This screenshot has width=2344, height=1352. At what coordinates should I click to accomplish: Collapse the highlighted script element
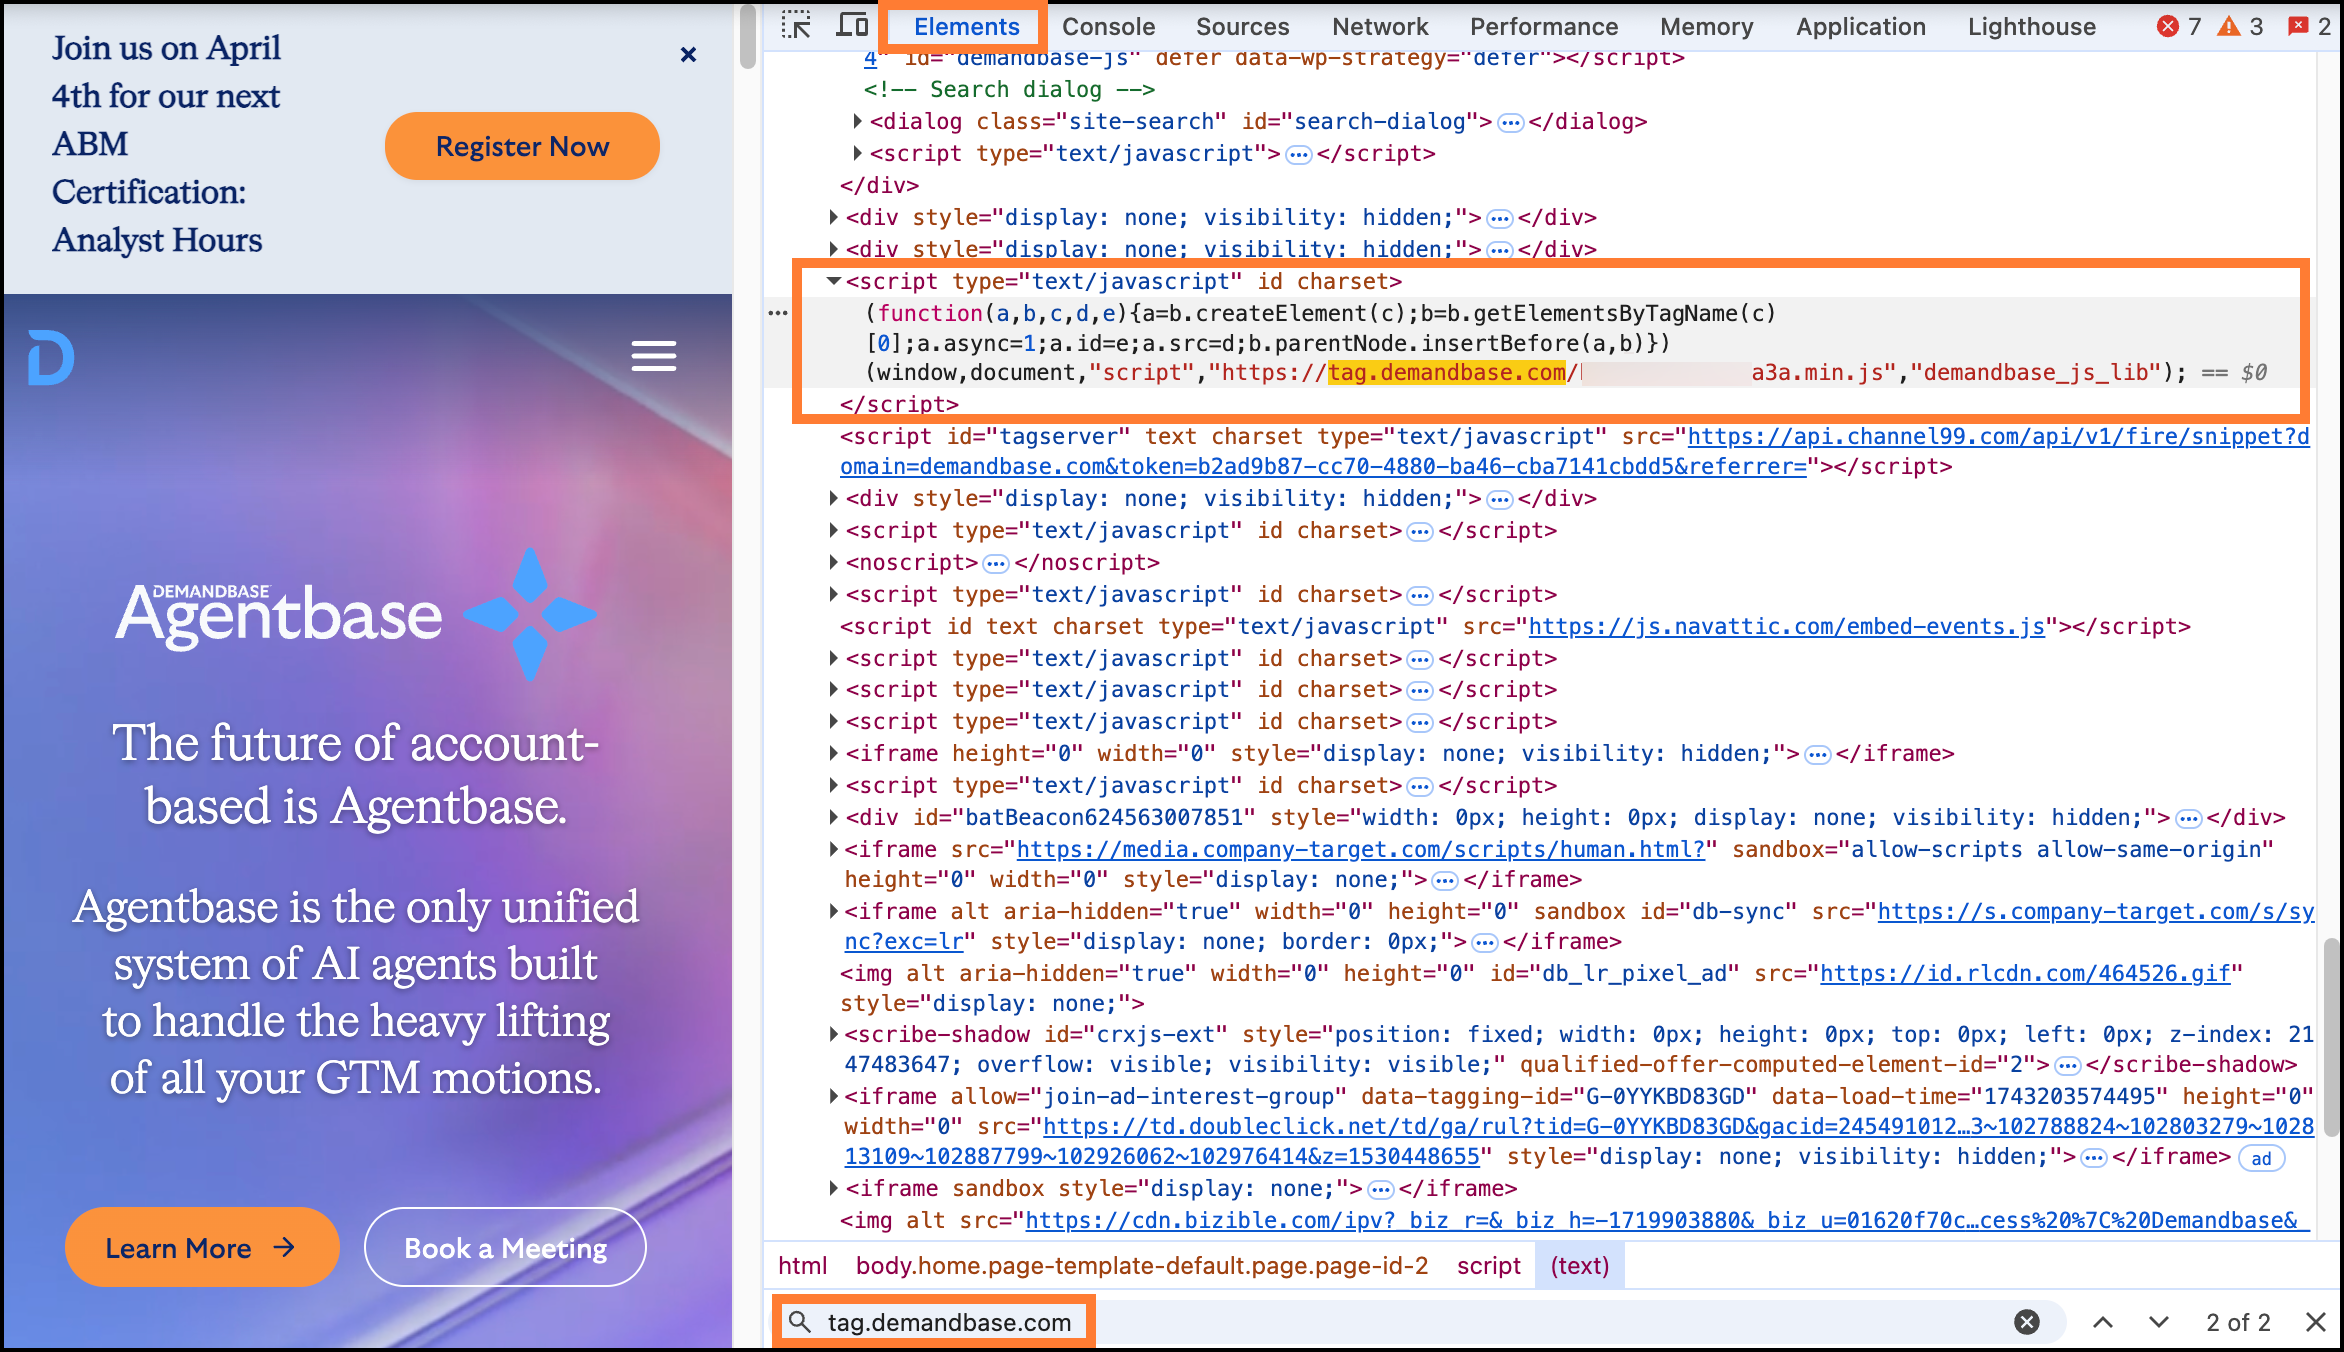point(833,282)
